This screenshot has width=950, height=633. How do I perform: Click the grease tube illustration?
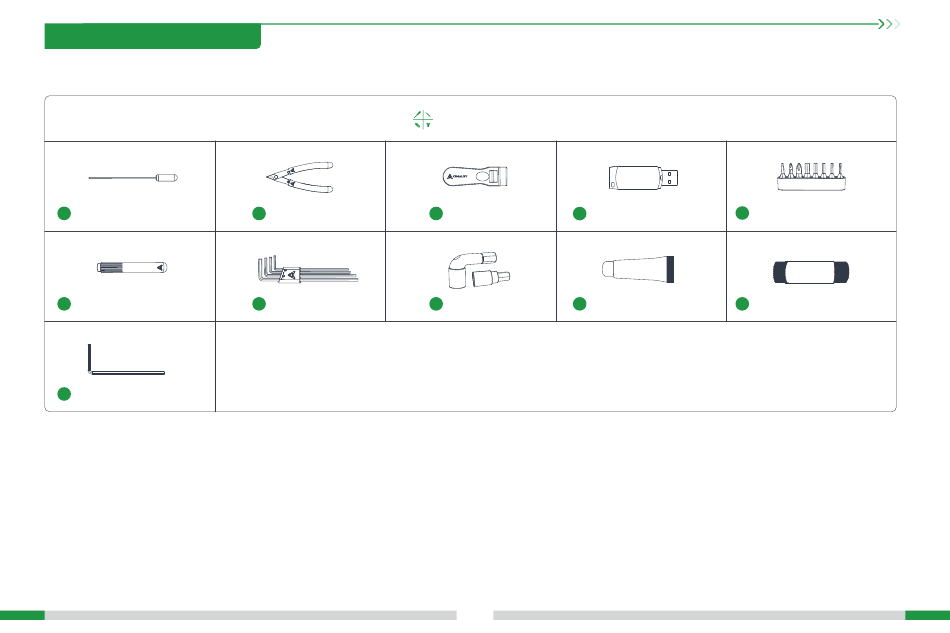point(638,269)
